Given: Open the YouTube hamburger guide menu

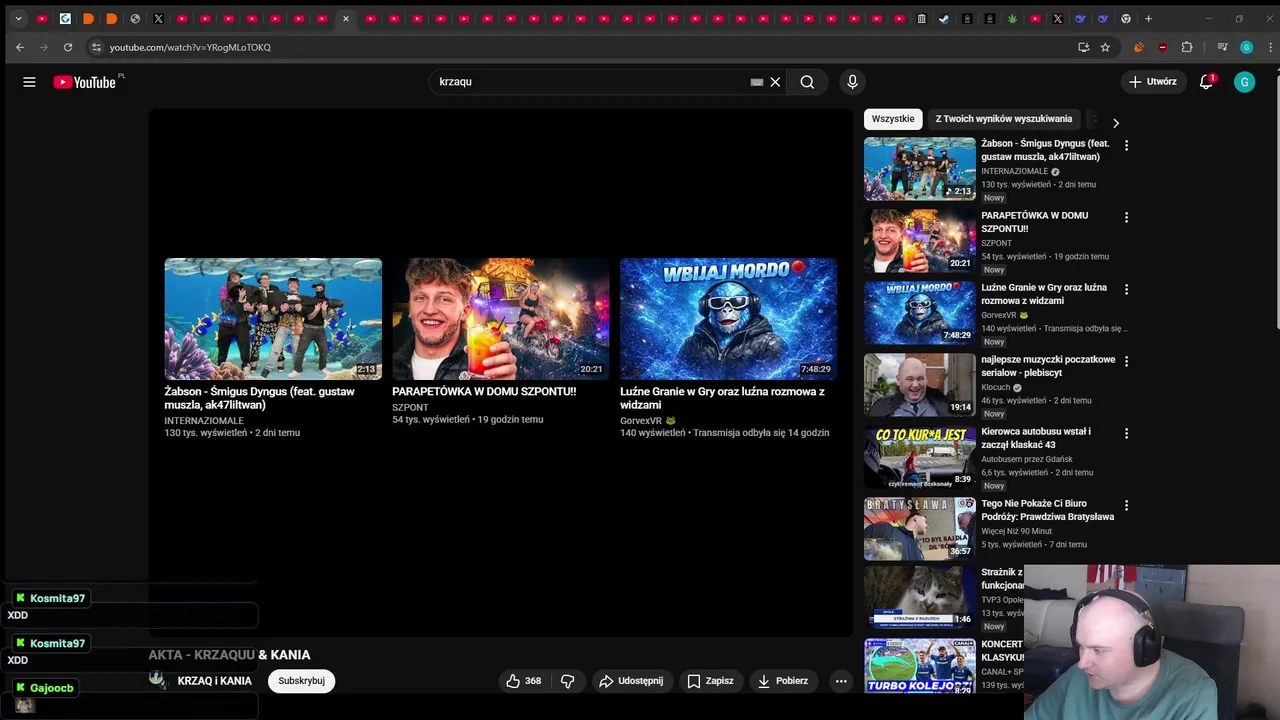Looking at the screenshot, I should [x=29, y=82].
